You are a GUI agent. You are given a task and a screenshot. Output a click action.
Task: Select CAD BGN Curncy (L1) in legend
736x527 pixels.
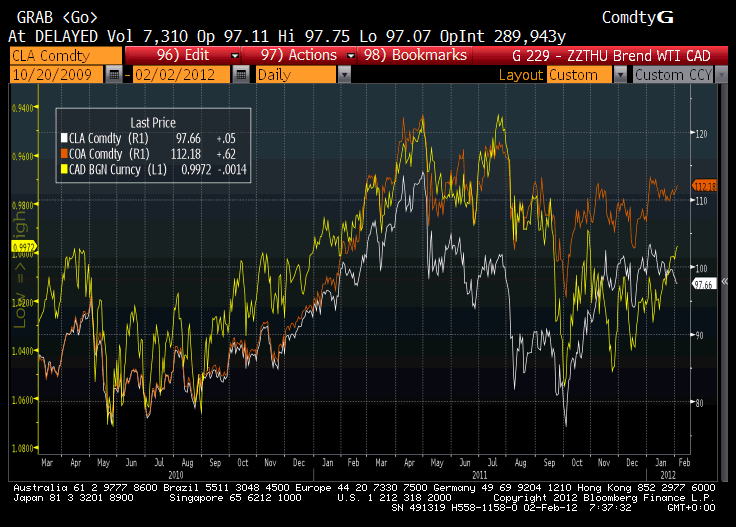point(118,169)
